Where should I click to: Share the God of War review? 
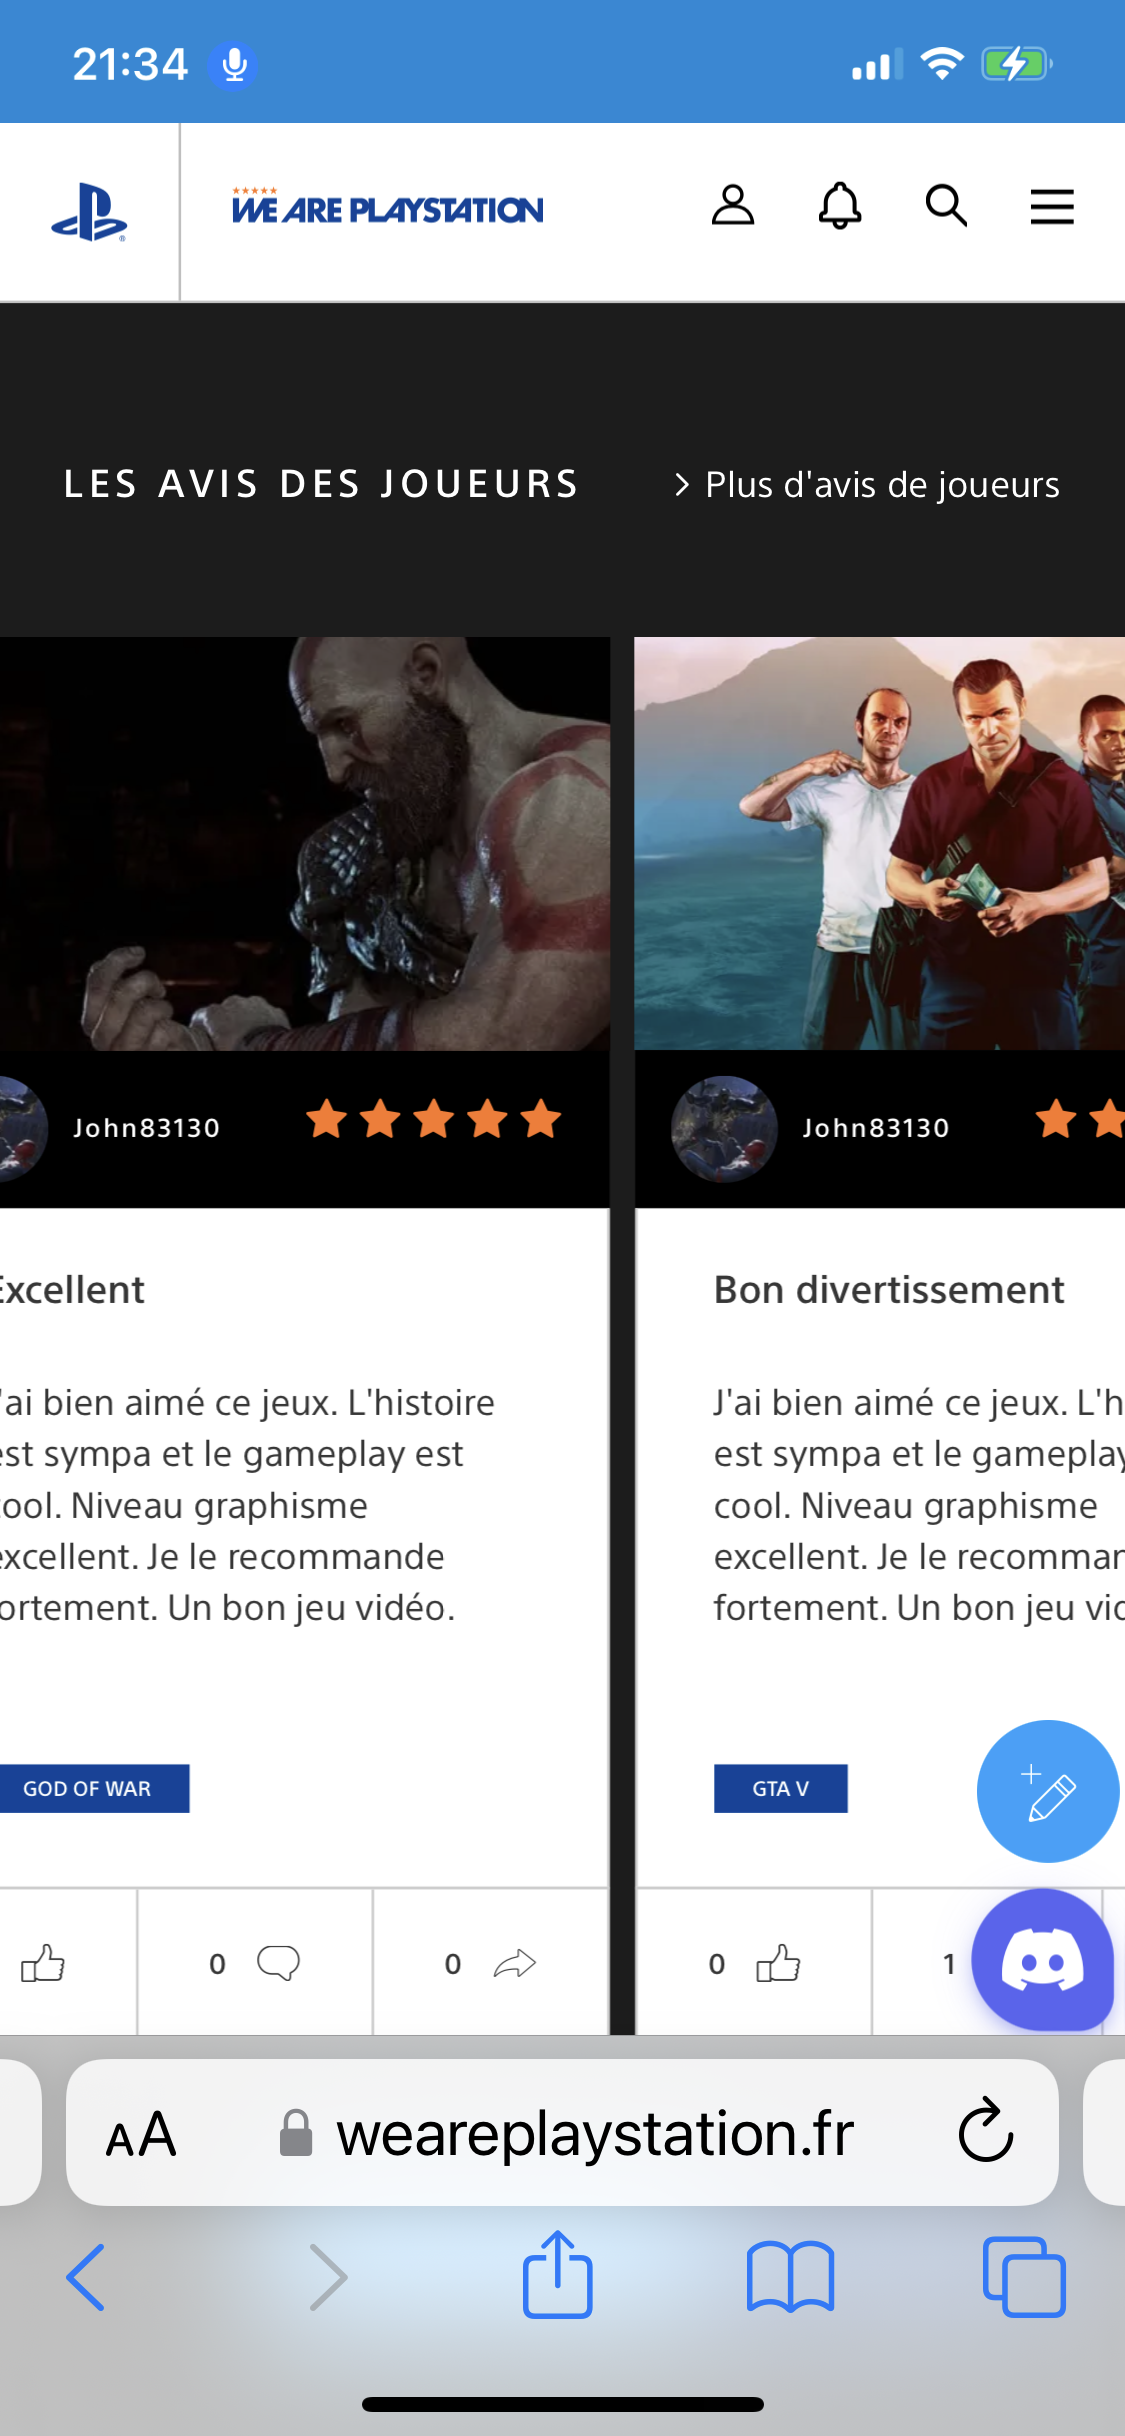(x=515, y=1963)
